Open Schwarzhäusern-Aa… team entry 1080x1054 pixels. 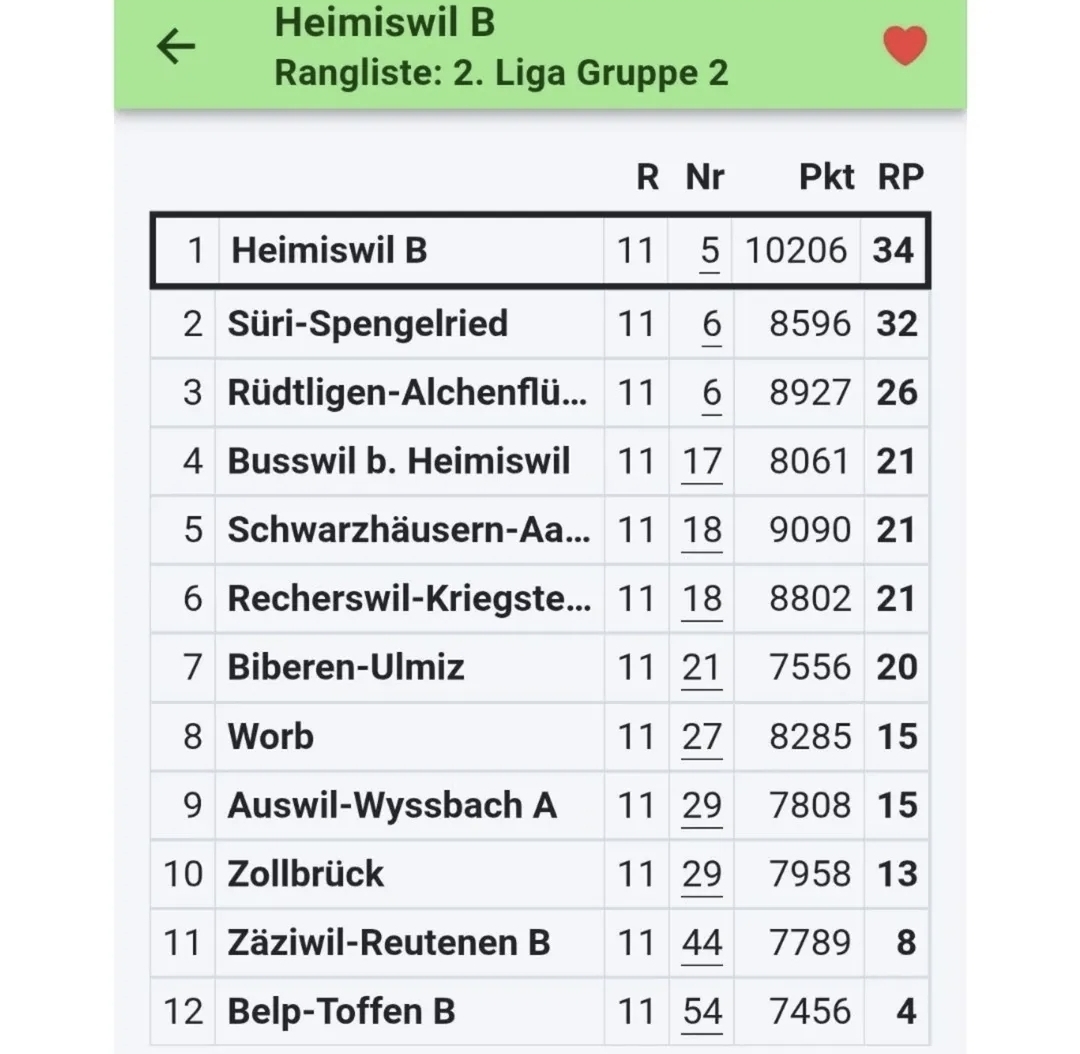click(408, 530)
